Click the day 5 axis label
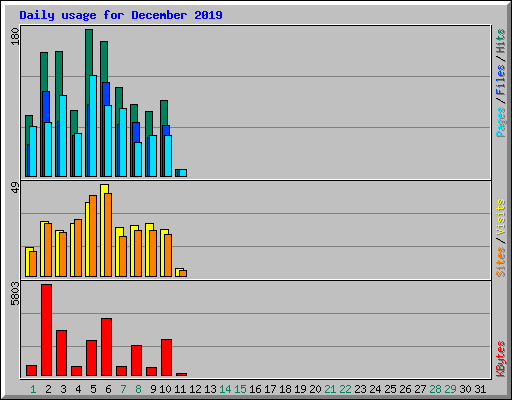This screenshot has width=512, height=400. (x=93, y=389)
